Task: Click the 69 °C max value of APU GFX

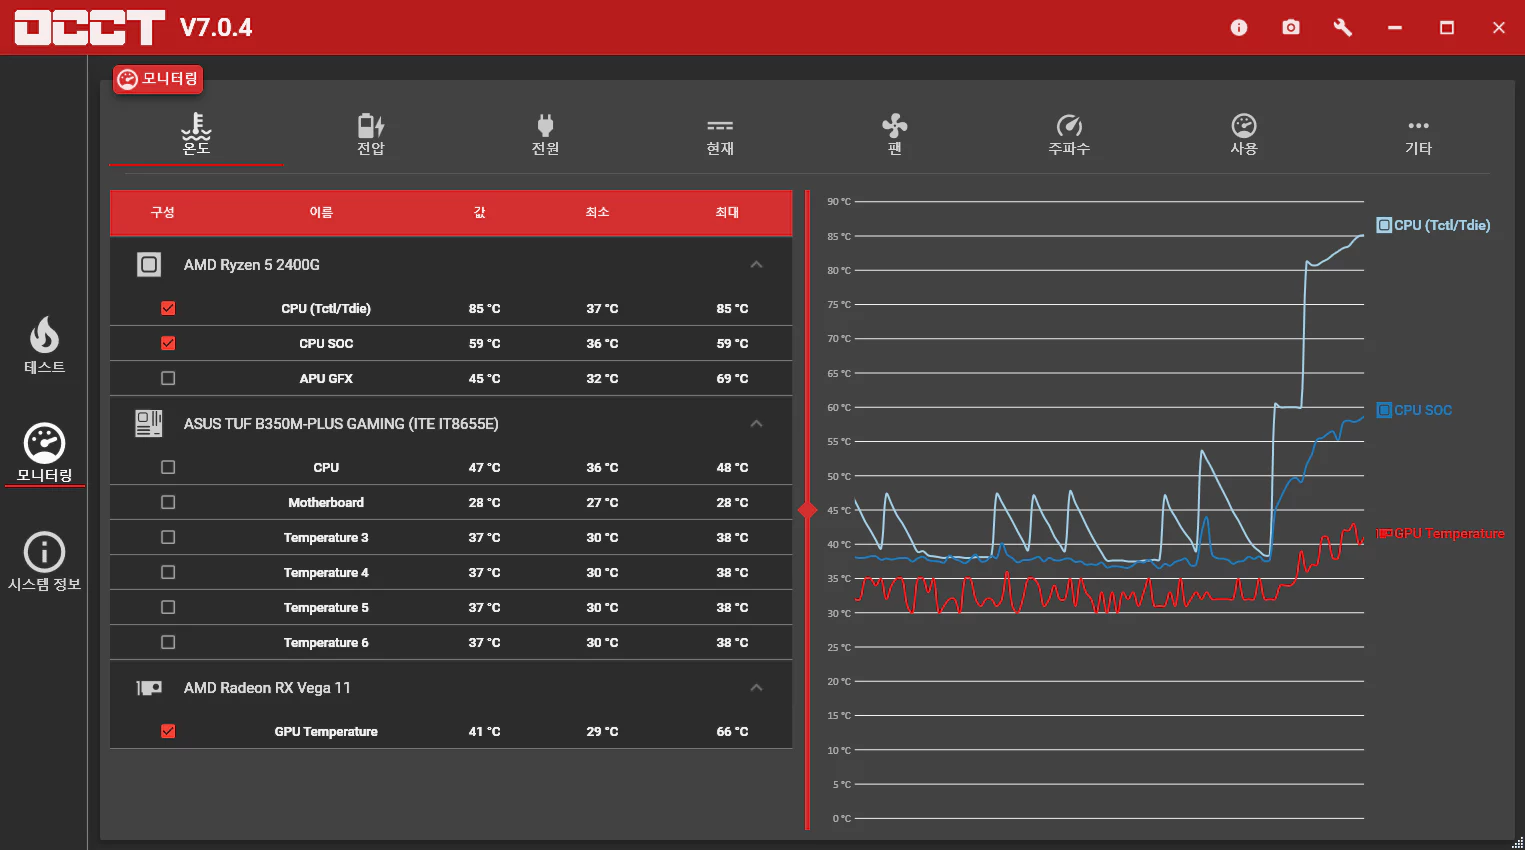Action: click(x=732, y=378)
